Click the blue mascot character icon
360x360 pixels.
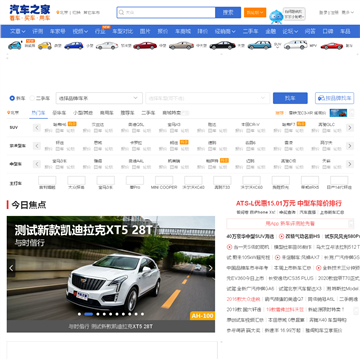coord(276,16)
